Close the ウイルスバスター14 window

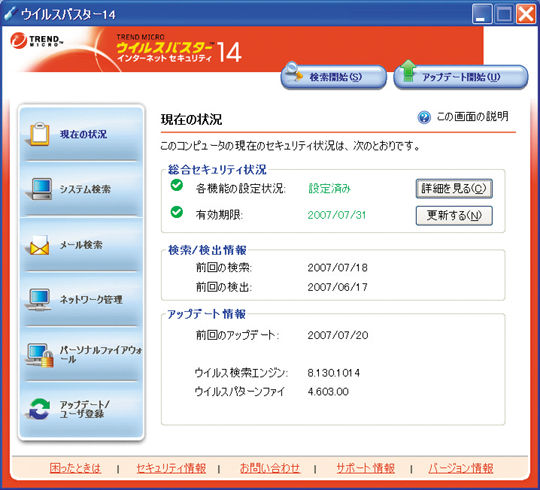pyautogui.click(x=526, y=14)
